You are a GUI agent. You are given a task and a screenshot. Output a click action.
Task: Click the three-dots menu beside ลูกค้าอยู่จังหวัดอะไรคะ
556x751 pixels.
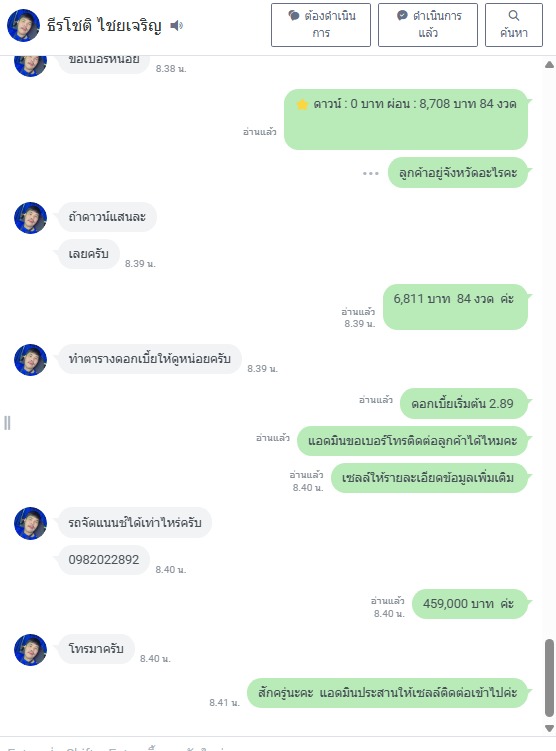tap(371, 173)
